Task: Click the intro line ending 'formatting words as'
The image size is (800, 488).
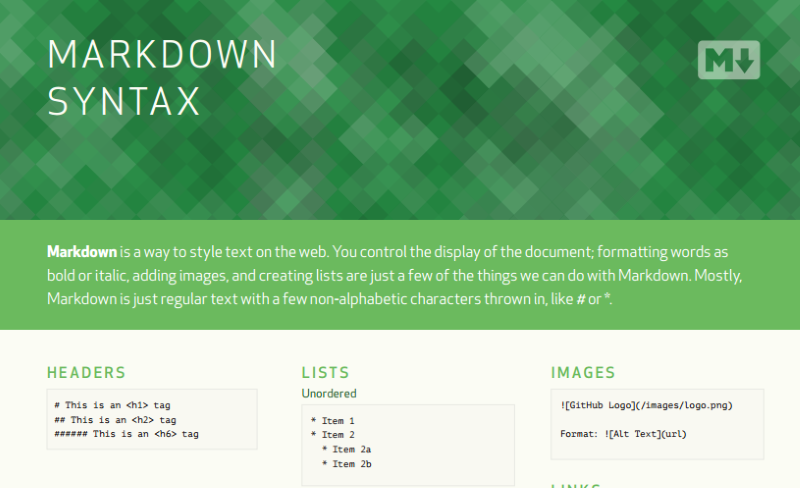Action: (388, 252)
